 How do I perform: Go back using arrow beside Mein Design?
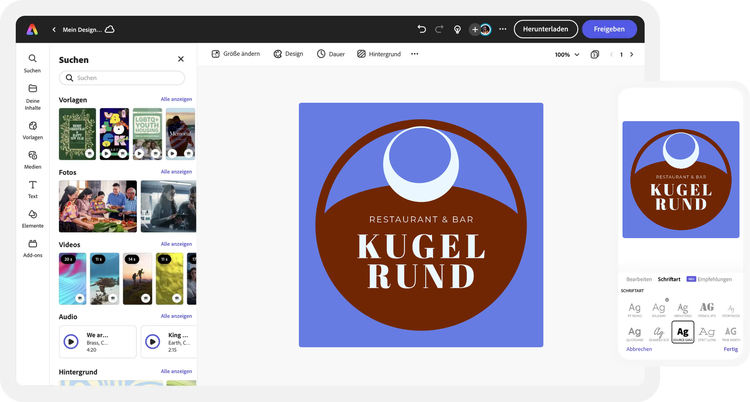54,30
